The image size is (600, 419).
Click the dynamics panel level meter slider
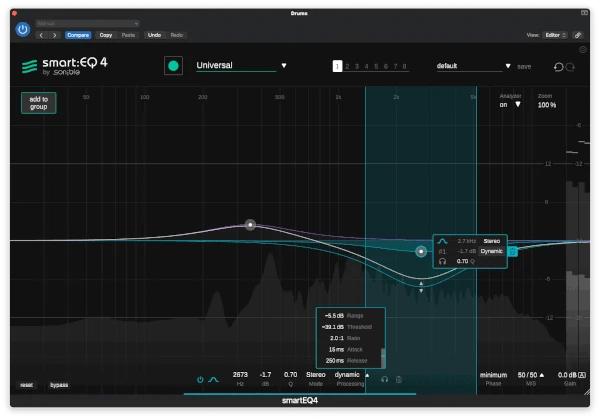tap(383, 357)
